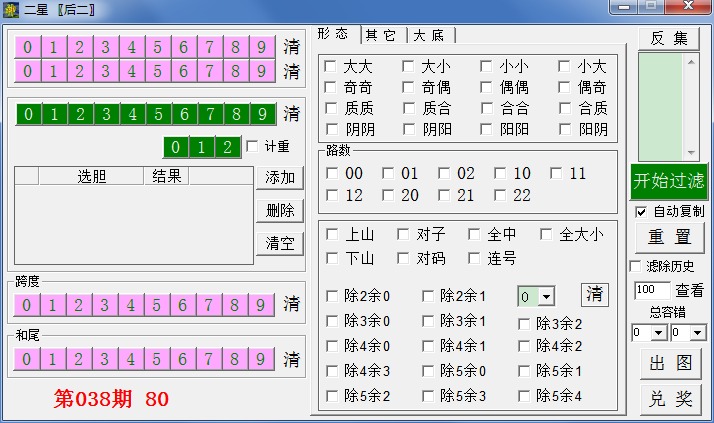Click the app icon in the title bar

click(x=11, y=10)
